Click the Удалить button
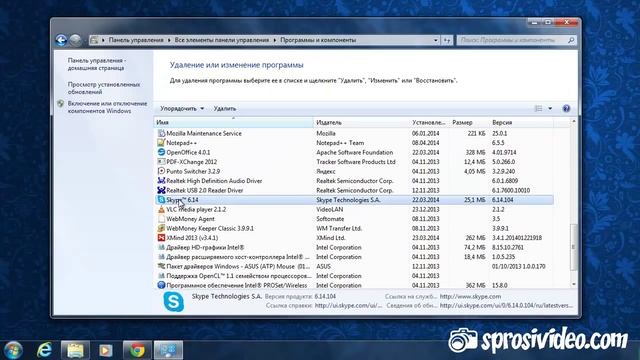The image size is (640, 360). click(225, 109)
